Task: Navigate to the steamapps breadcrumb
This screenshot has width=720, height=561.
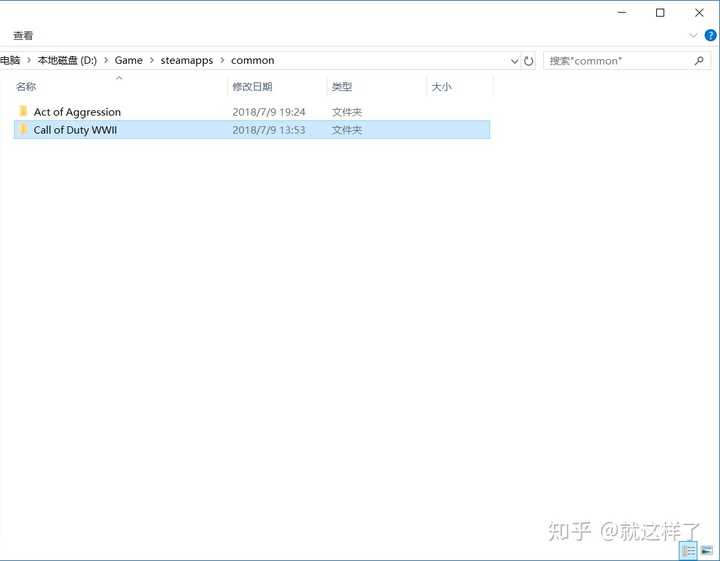Action: tap(186, 60)
